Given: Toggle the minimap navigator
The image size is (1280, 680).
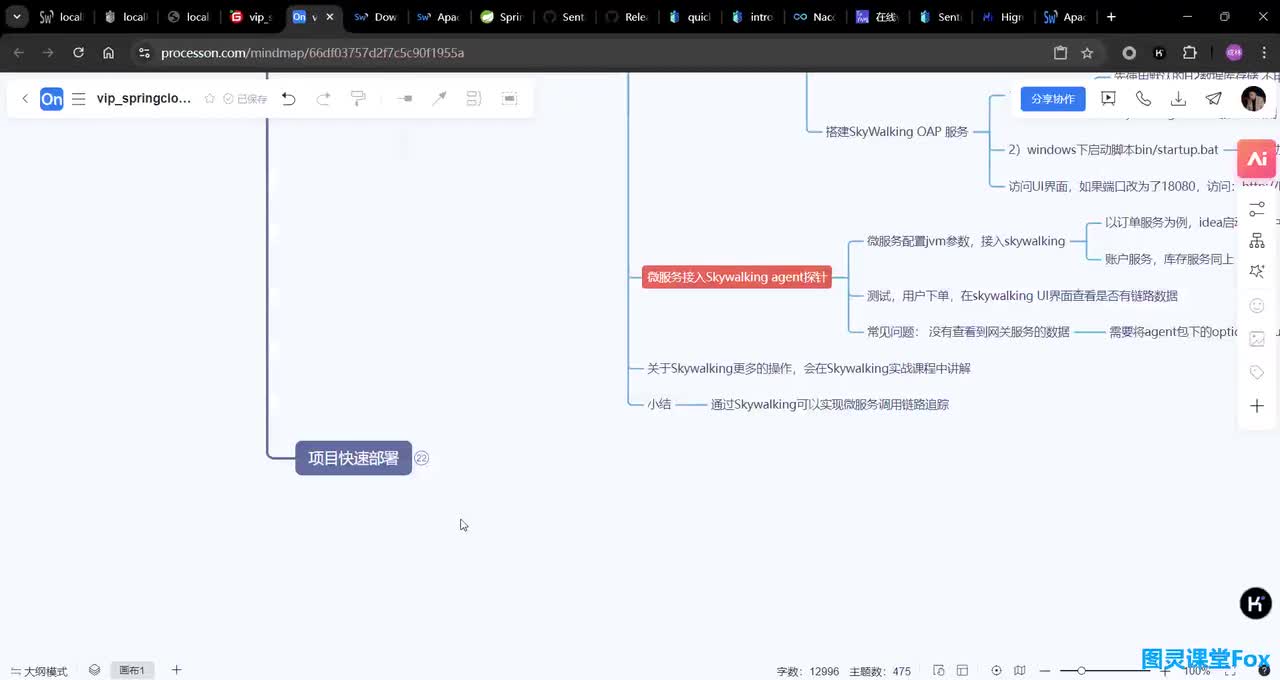Looking at the screenshot, I should point(1020,670).
